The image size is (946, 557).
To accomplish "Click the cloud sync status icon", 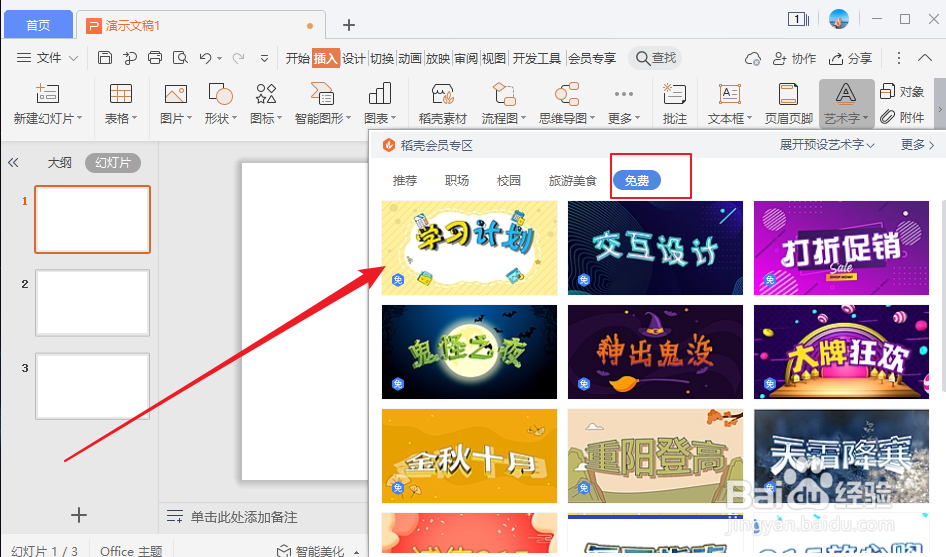I will [x=752, y=59].
